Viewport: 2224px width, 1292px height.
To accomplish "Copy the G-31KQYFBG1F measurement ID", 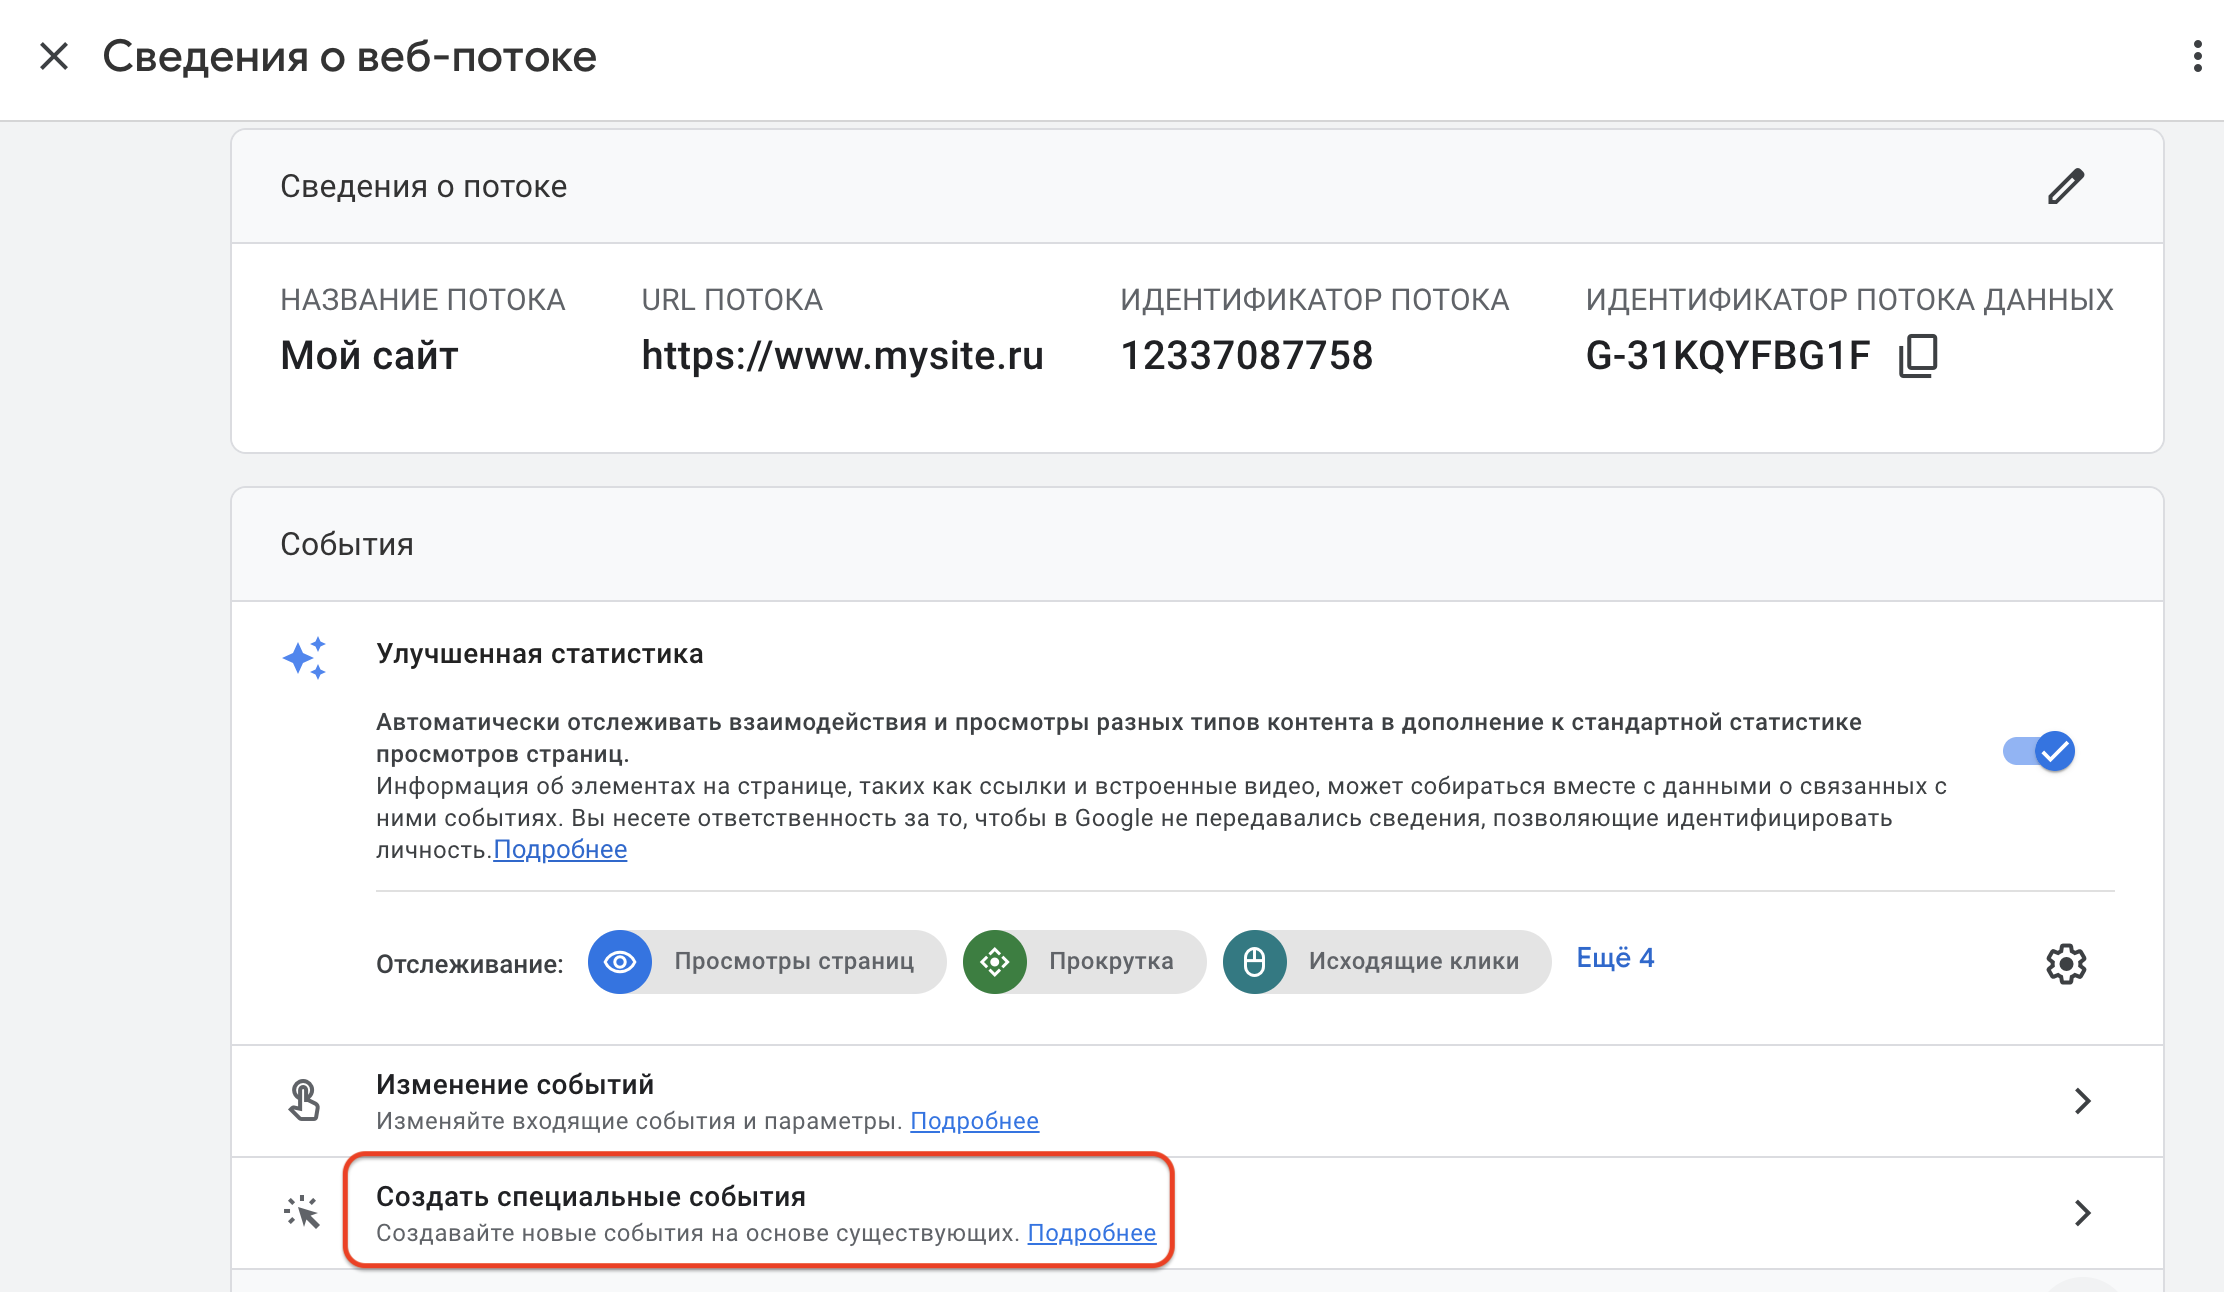I will click(x=1917, y=355).
